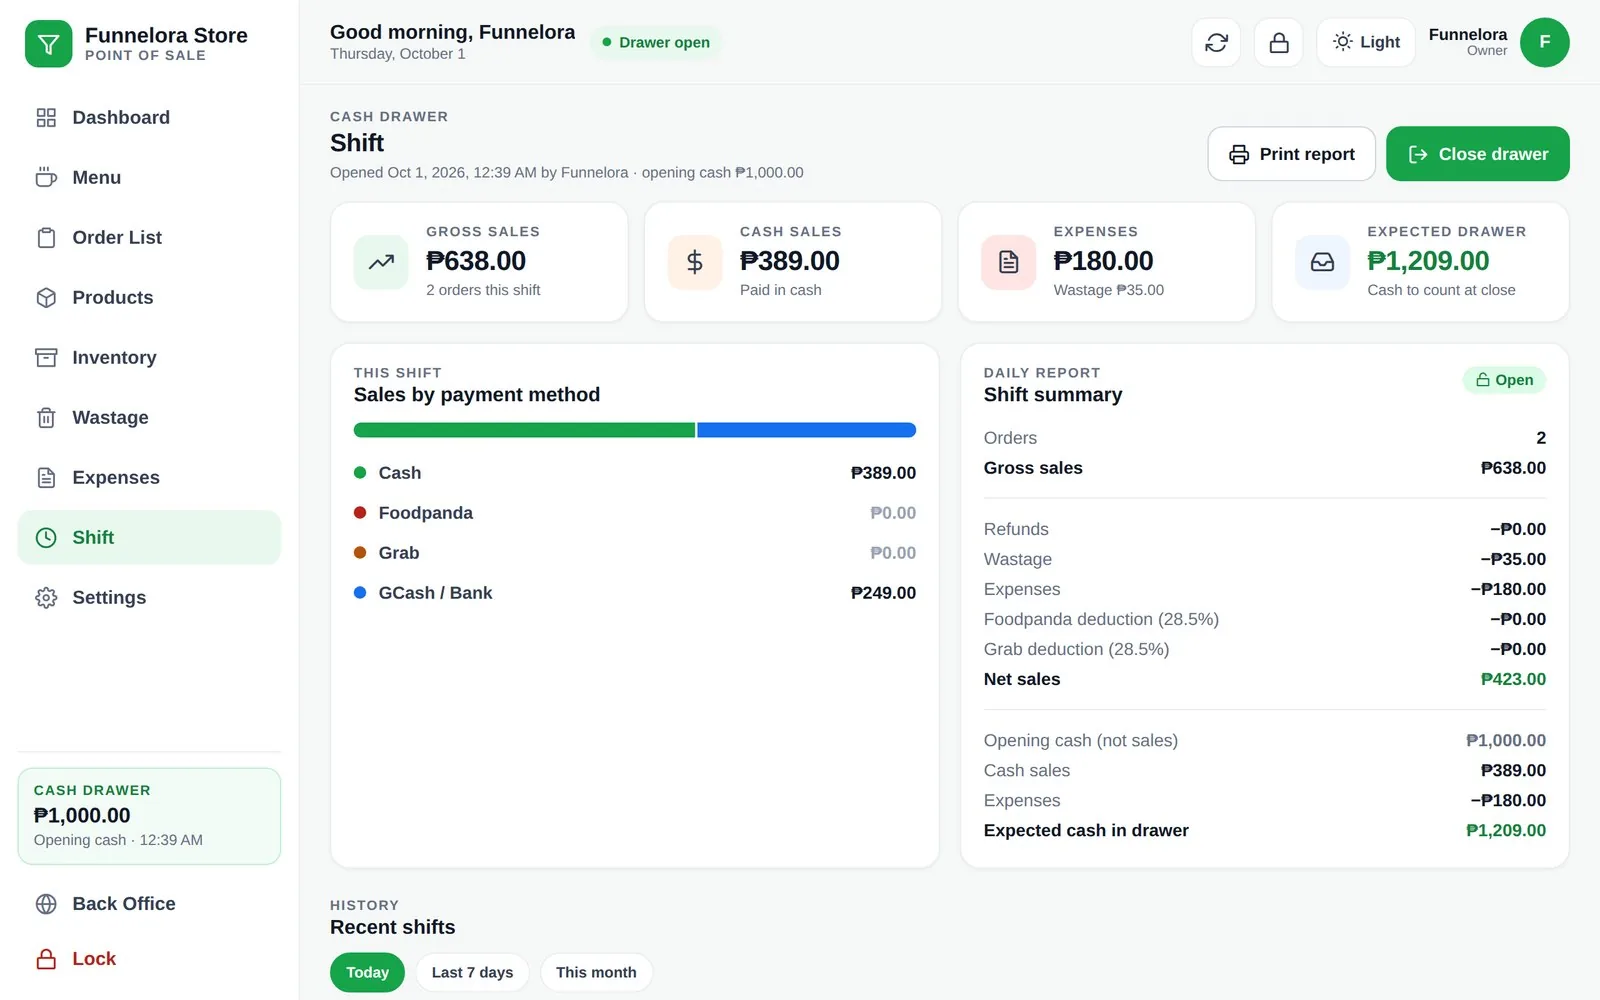Click GCash / Bank ₱249.00 amount
1600x1000 pixels.
883,593
